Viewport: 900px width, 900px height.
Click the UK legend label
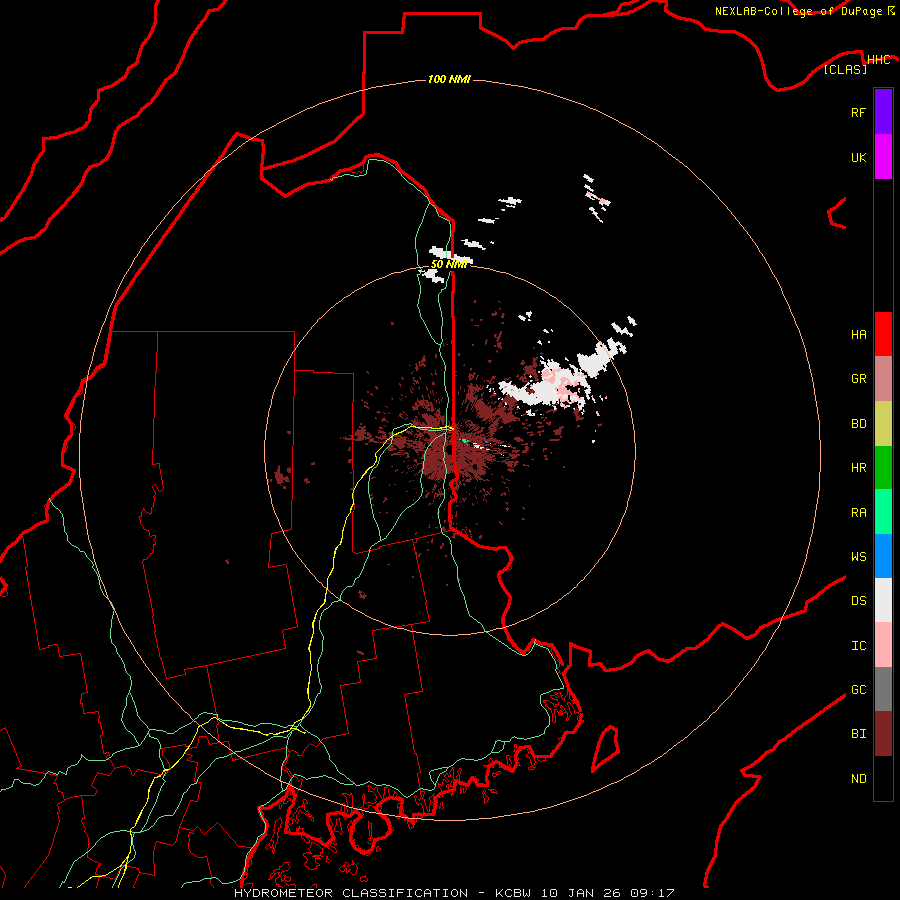coord(858,157)
